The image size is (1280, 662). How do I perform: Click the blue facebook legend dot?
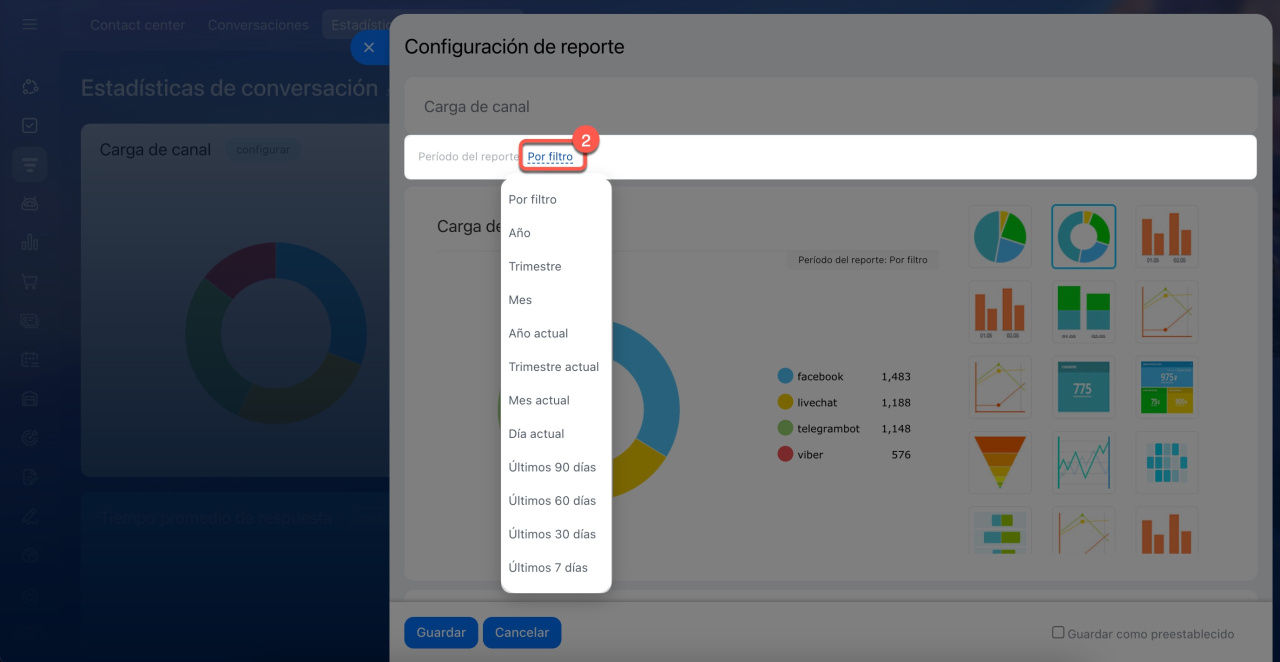point(785,376)
